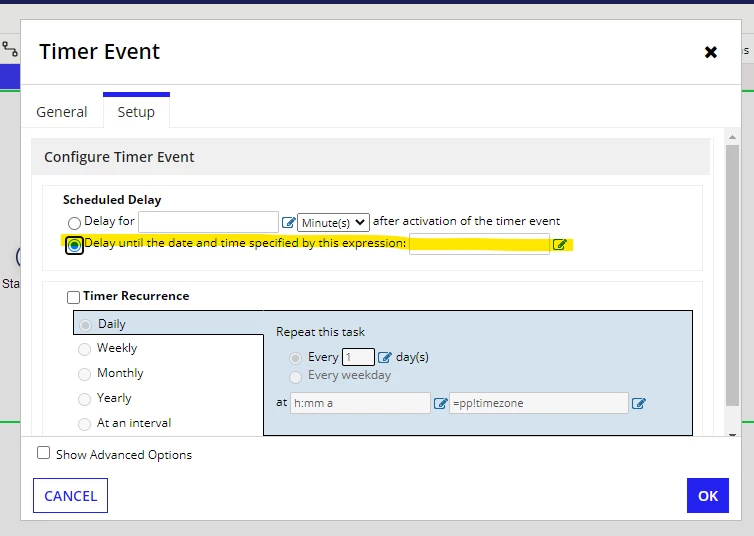
Task: Choose the 'At an interval' recurrence option
Action: (84, 424)
